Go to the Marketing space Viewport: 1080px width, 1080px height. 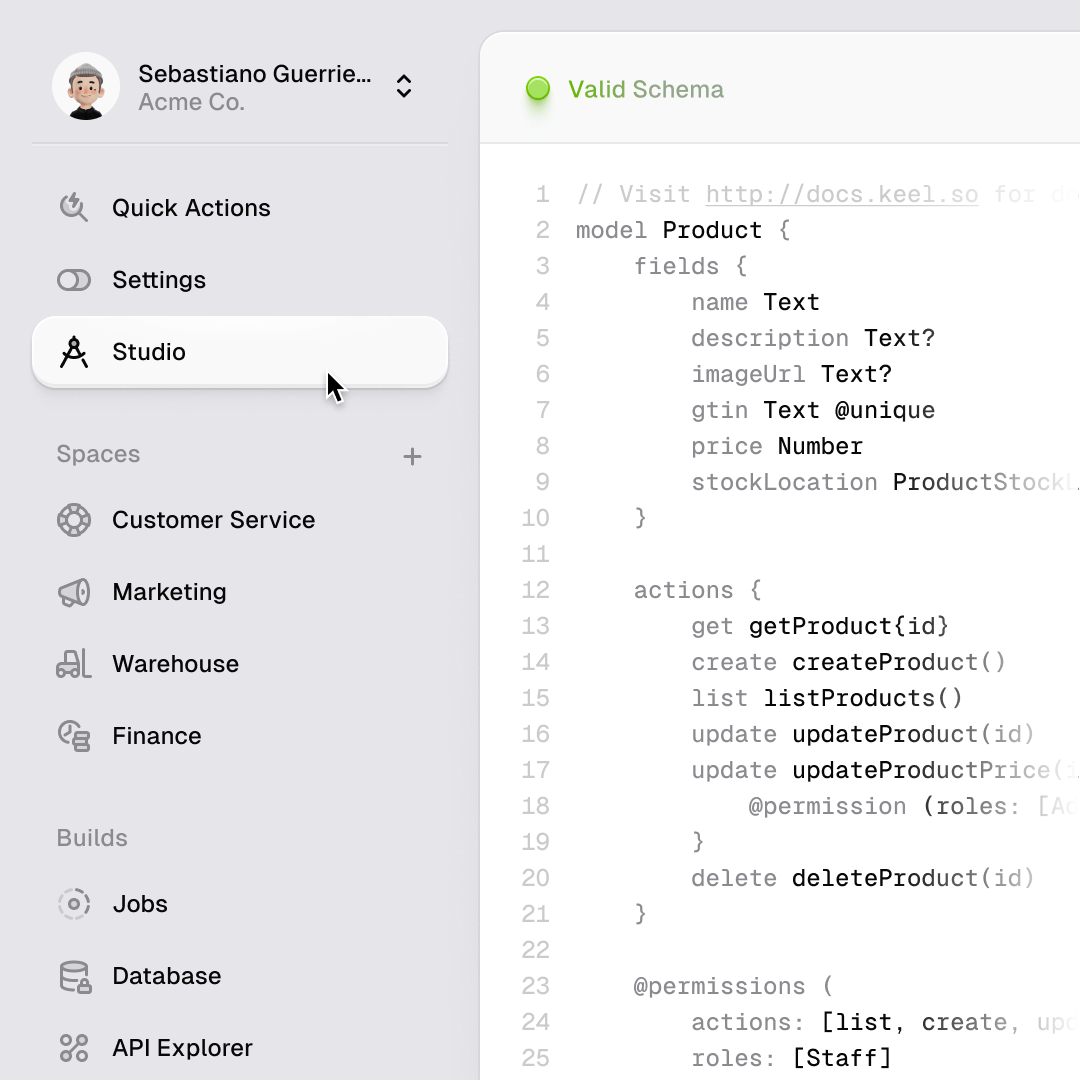pyautogui.click(x=169, y=592)
